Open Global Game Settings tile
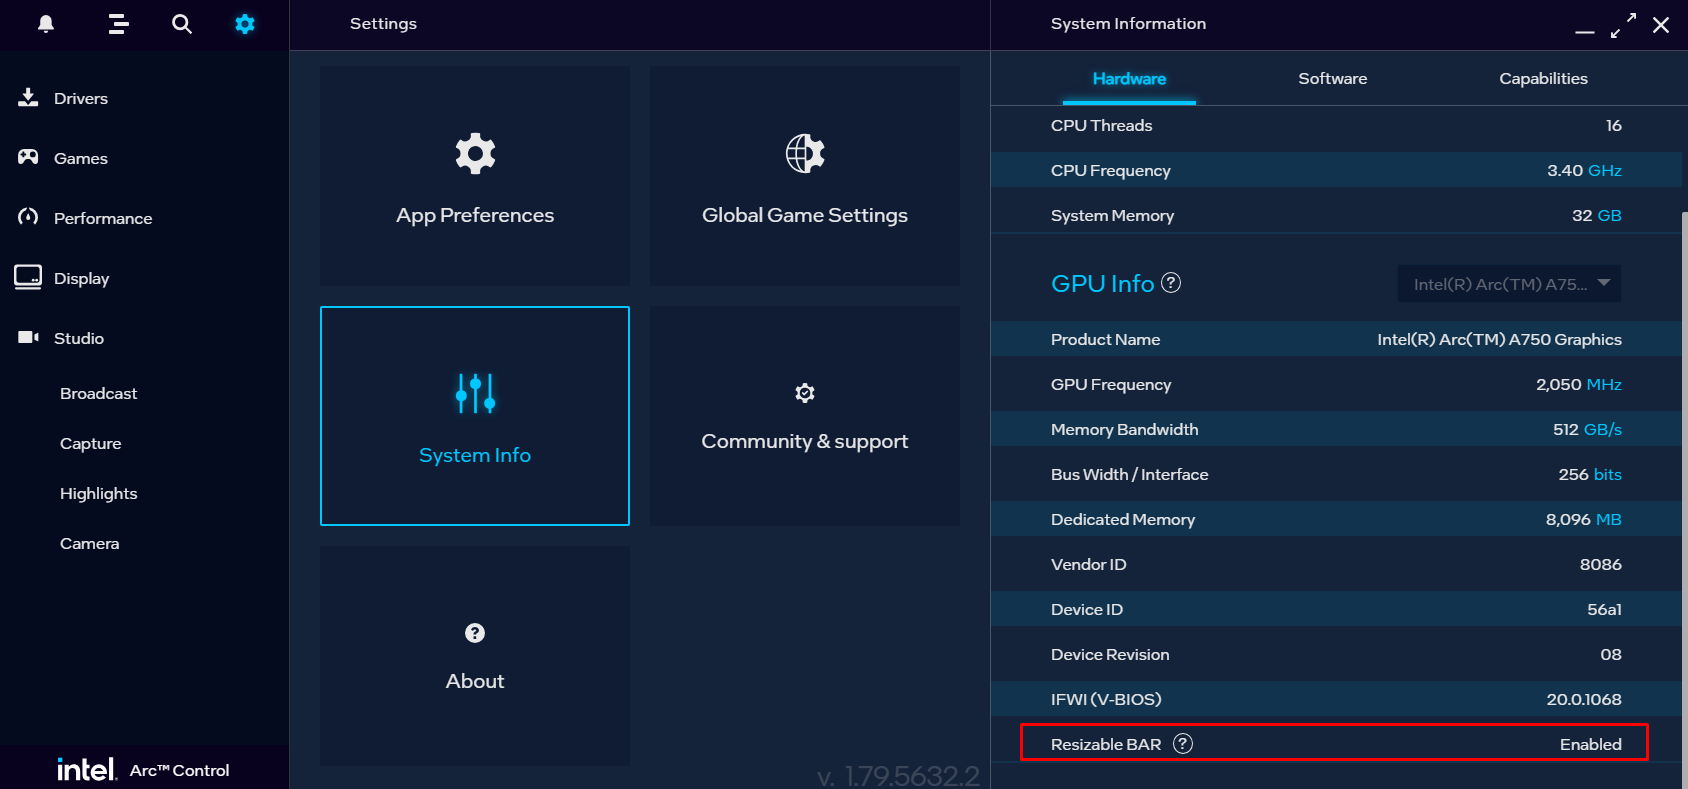This screenshot has width=1688, height=789. [805, 176]
